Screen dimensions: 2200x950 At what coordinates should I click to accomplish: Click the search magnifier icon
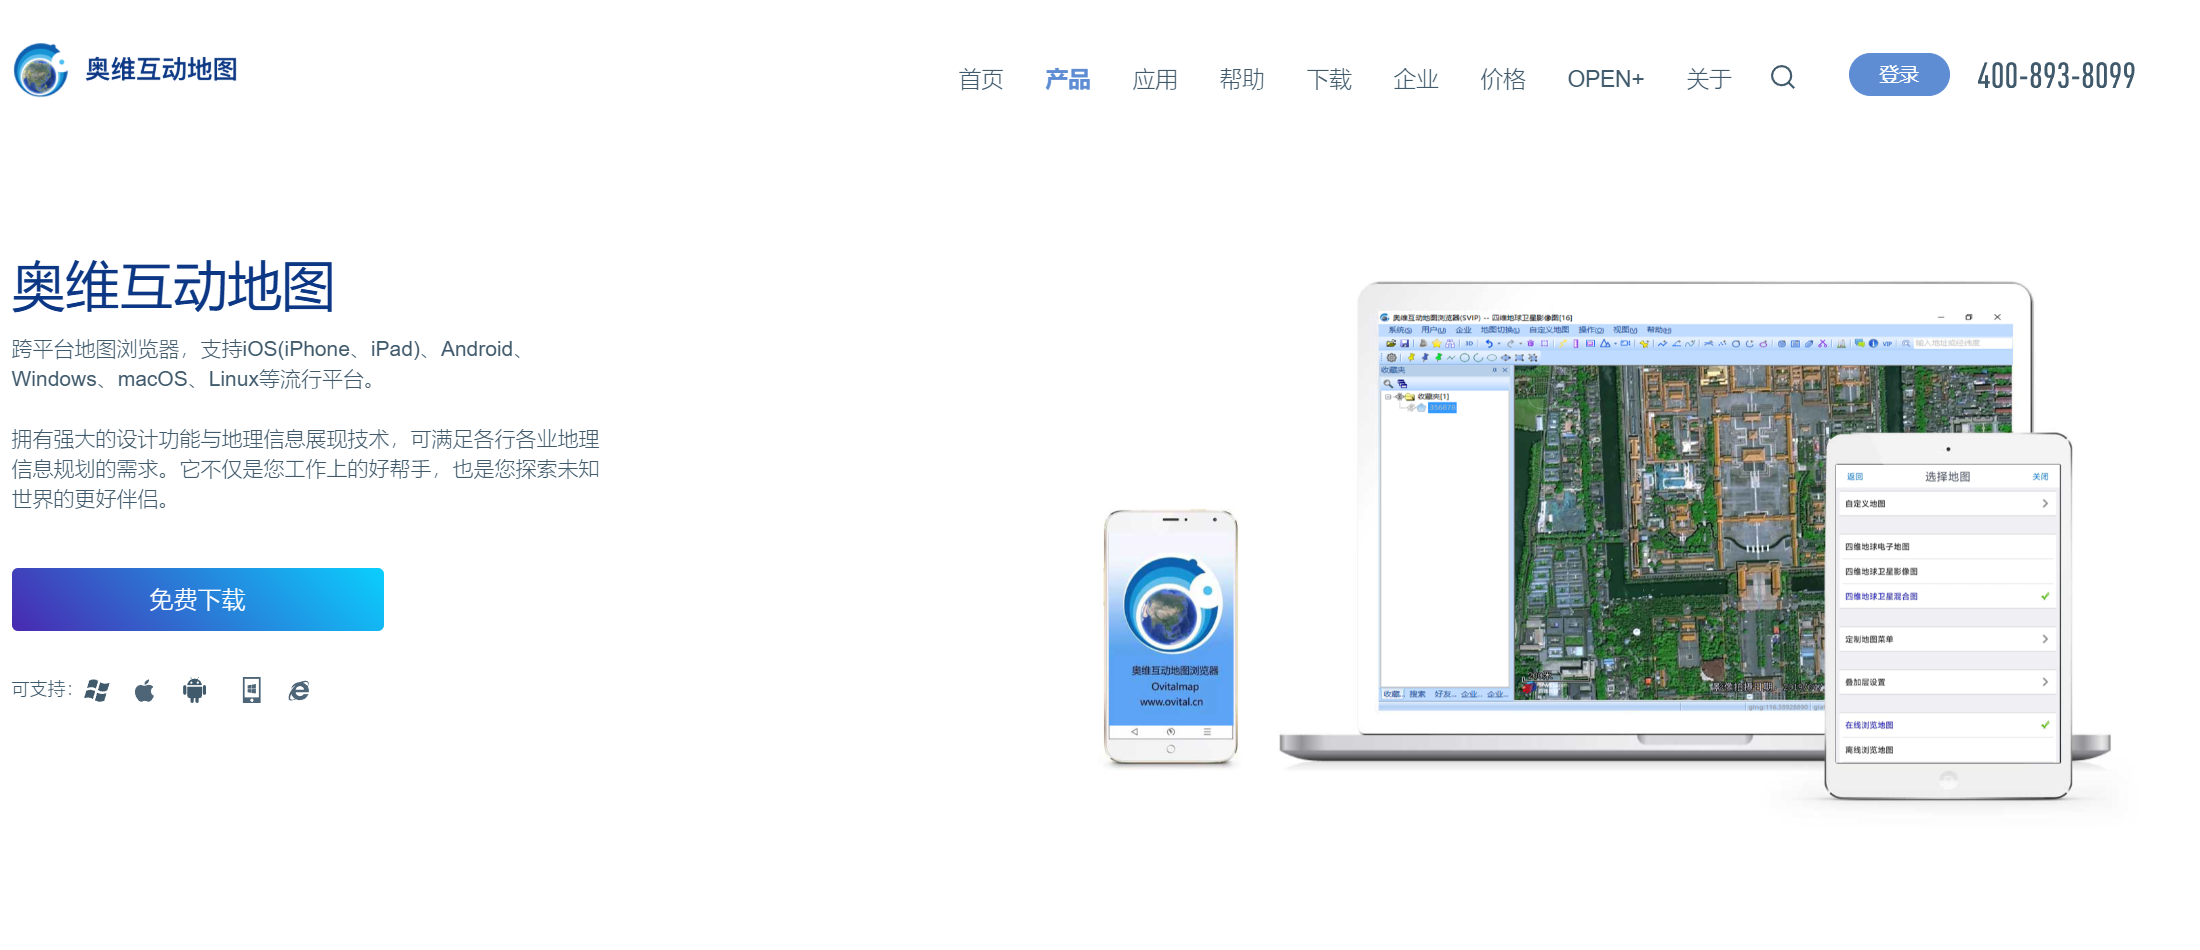pos(1783,77)
